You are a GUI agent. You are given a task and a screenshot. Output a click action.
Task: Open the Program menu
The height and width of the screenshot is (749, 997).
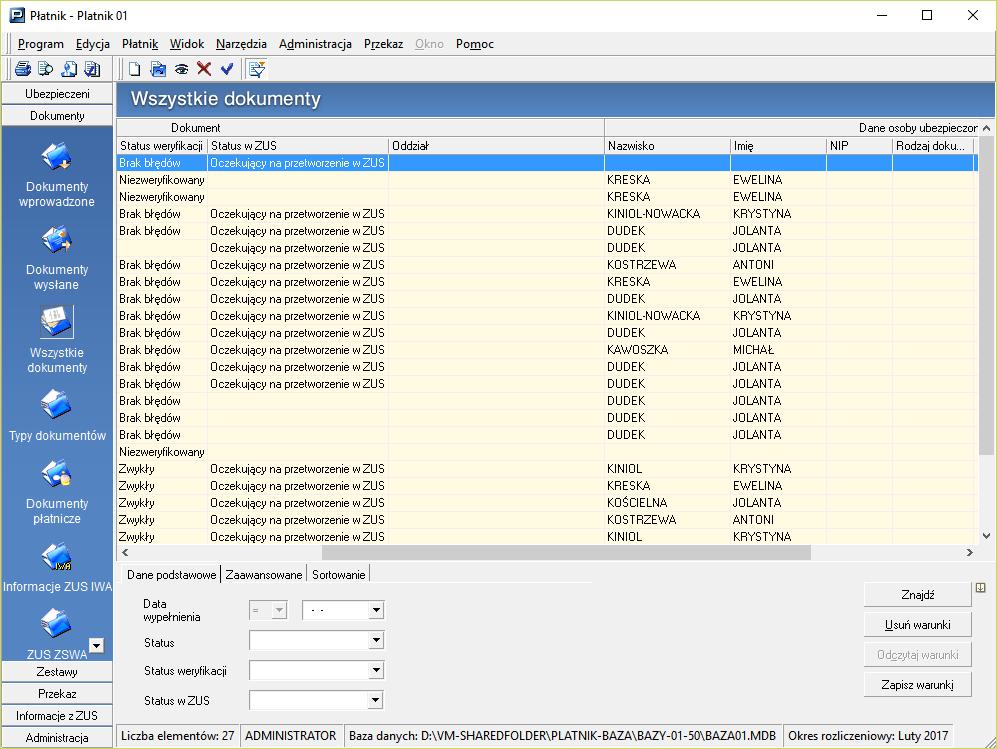pyautogui.click(x=41, y=44)
